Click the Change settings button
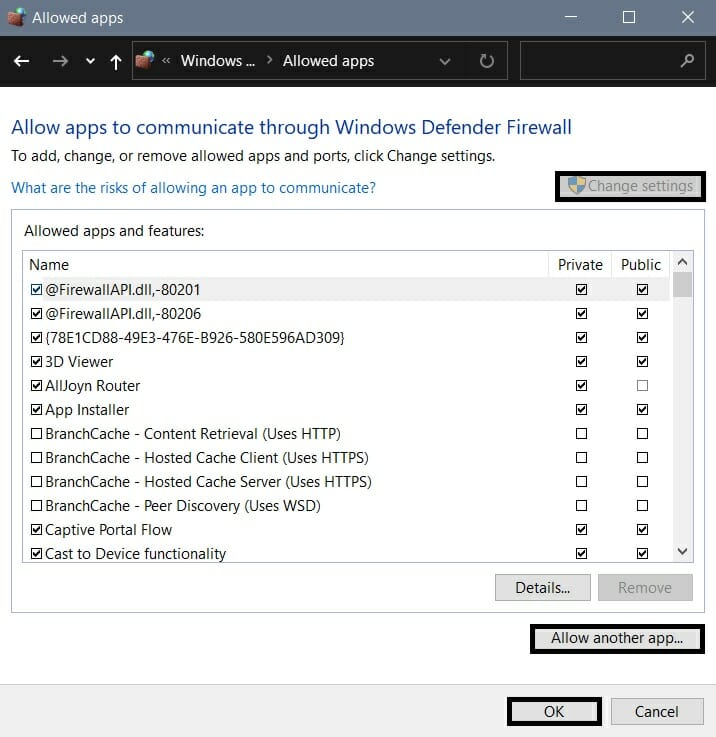 [x=630, y=186]
